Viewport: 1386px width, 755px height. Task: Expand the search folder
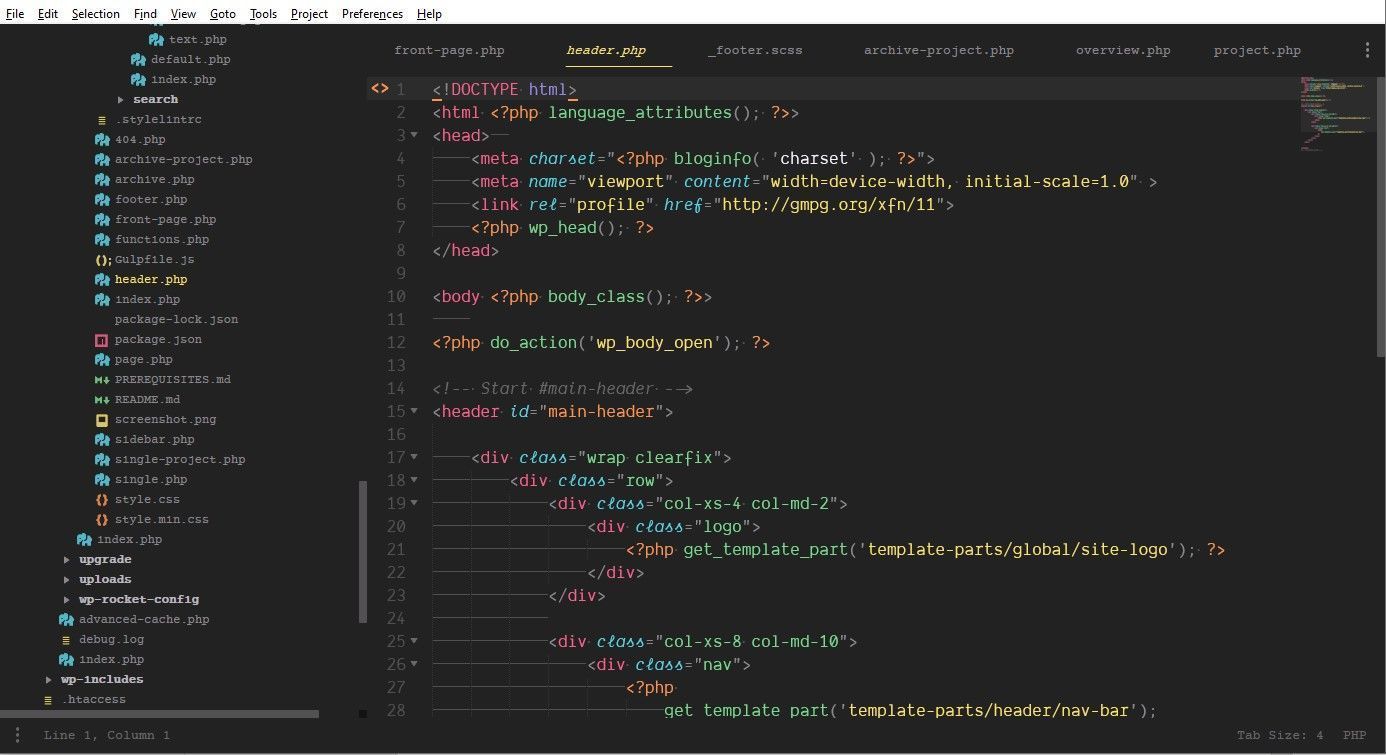[121, 100]
